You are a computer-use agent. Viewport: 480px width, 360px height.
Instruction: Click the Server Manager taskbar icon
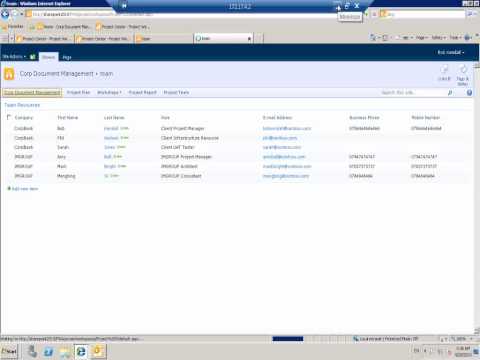click(32, 351)
